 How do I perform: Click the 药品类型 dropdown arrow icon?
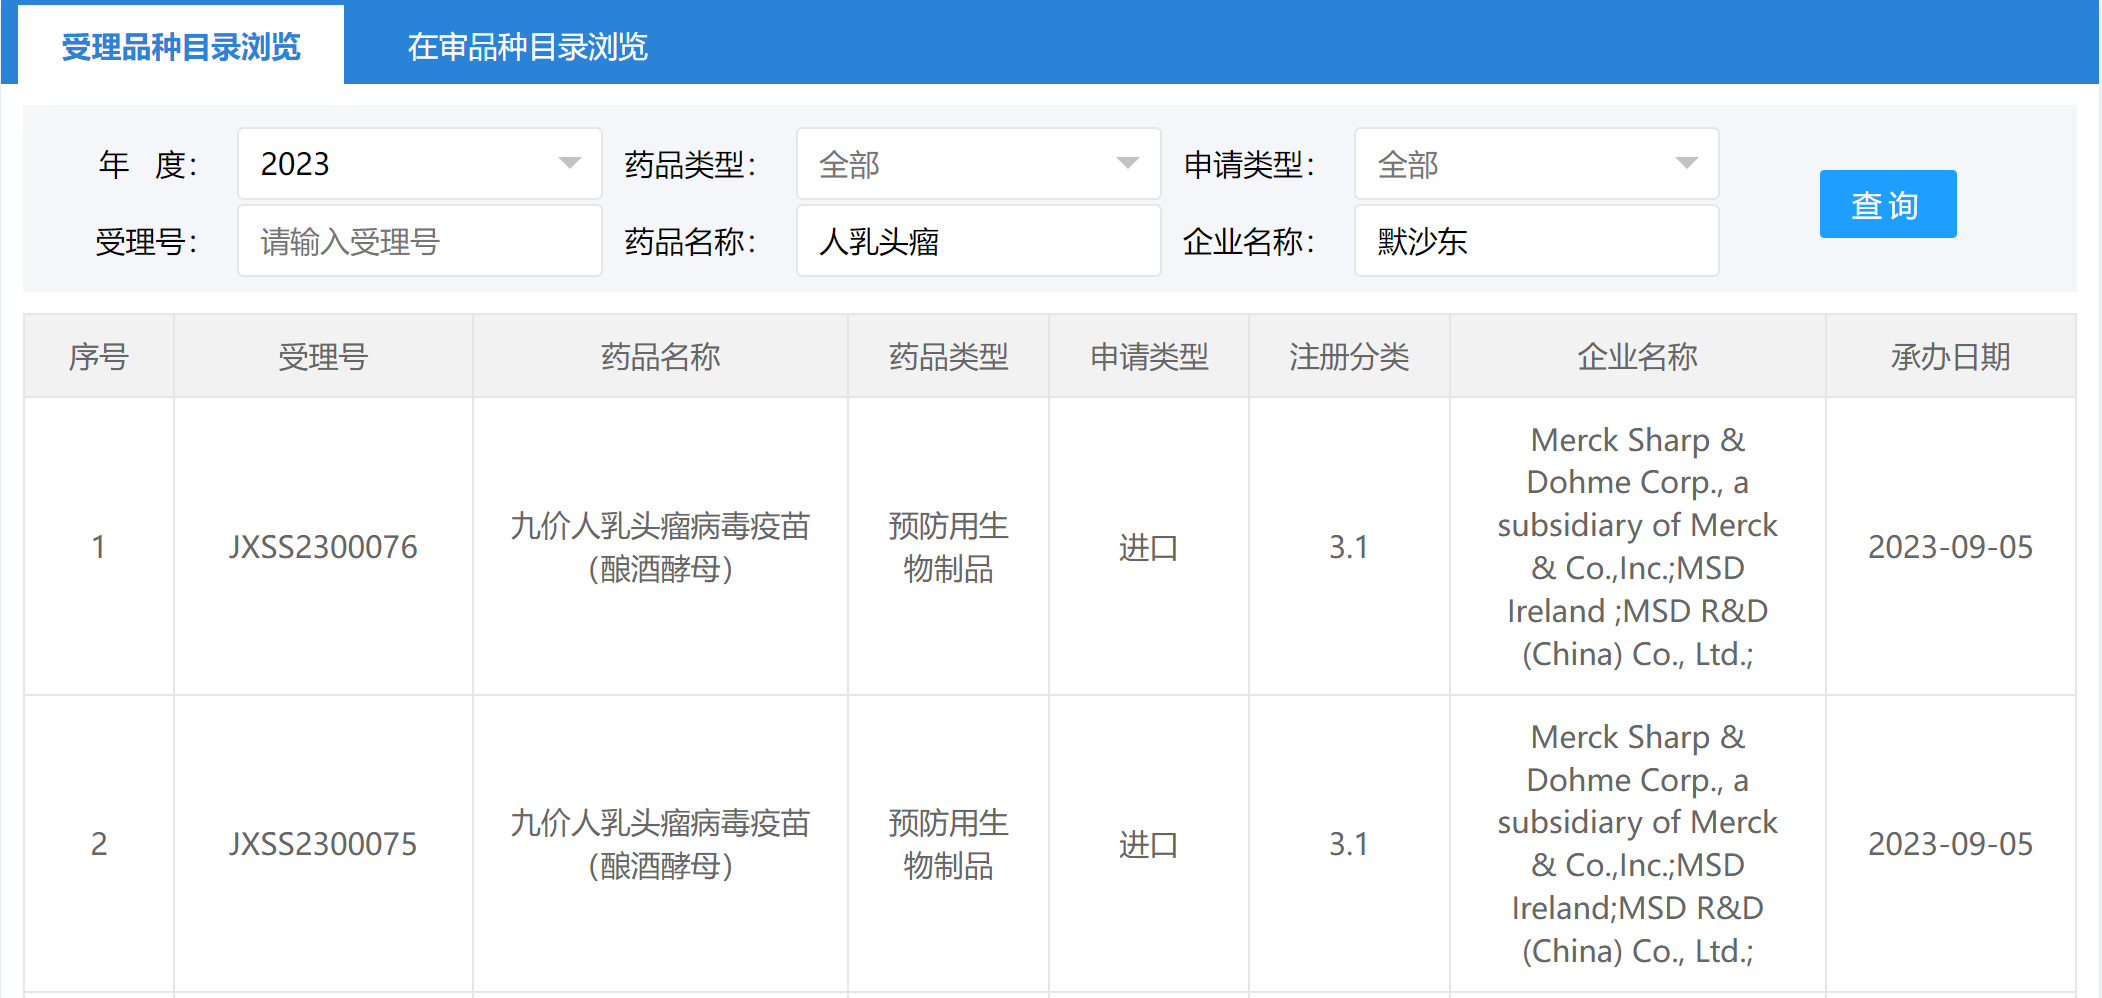[1127, 163]
